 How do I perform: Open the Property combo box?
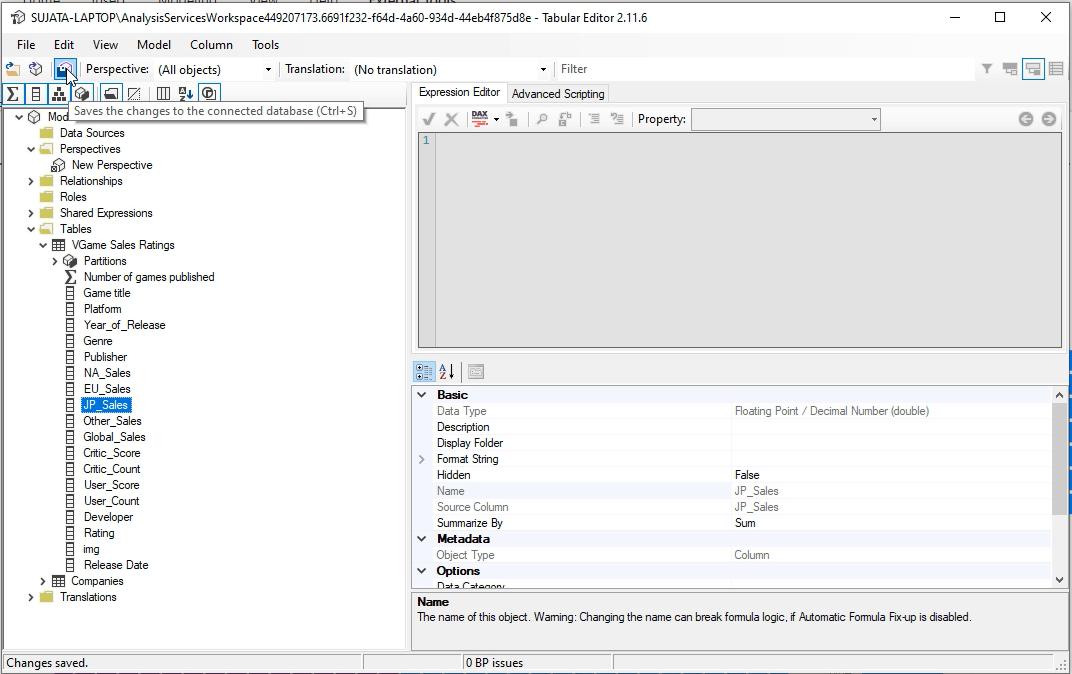(x=786, y=120)
